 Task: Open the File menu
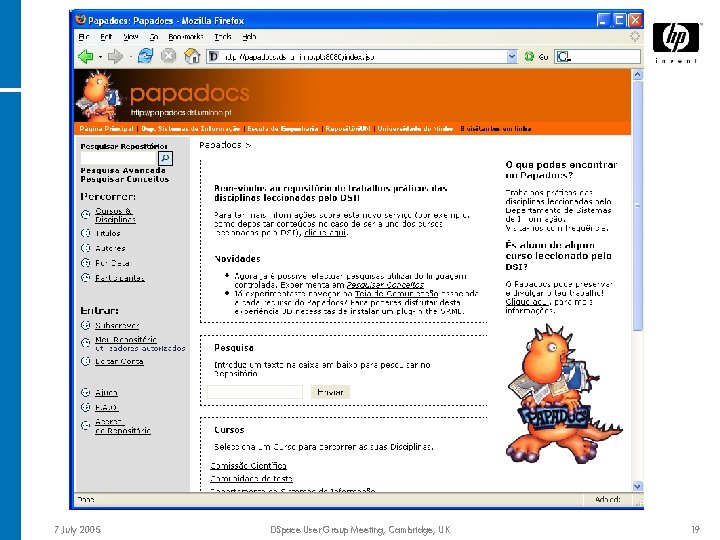coord(84,36)
